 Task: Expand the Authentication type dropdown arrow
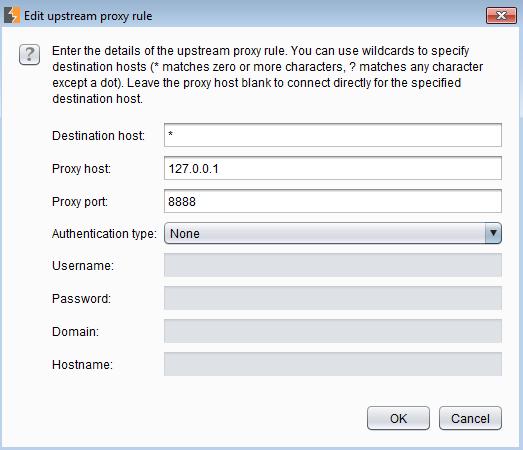click(493, 233)
